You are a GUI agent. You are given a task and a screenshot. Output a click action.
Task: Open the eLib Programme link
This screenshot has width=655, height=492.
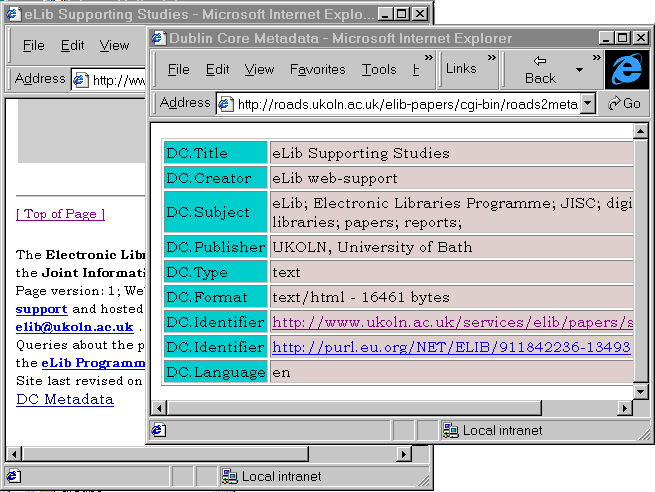(93, 363)
